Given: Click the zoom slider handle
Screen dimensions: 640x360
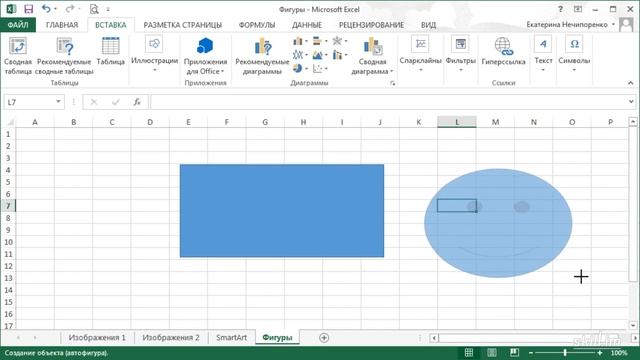Looking at the screenshot, I should (565, 353).
